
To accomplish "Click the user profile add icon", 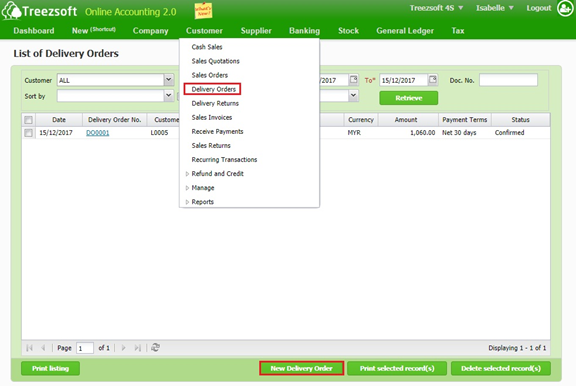I will point(565,8).
